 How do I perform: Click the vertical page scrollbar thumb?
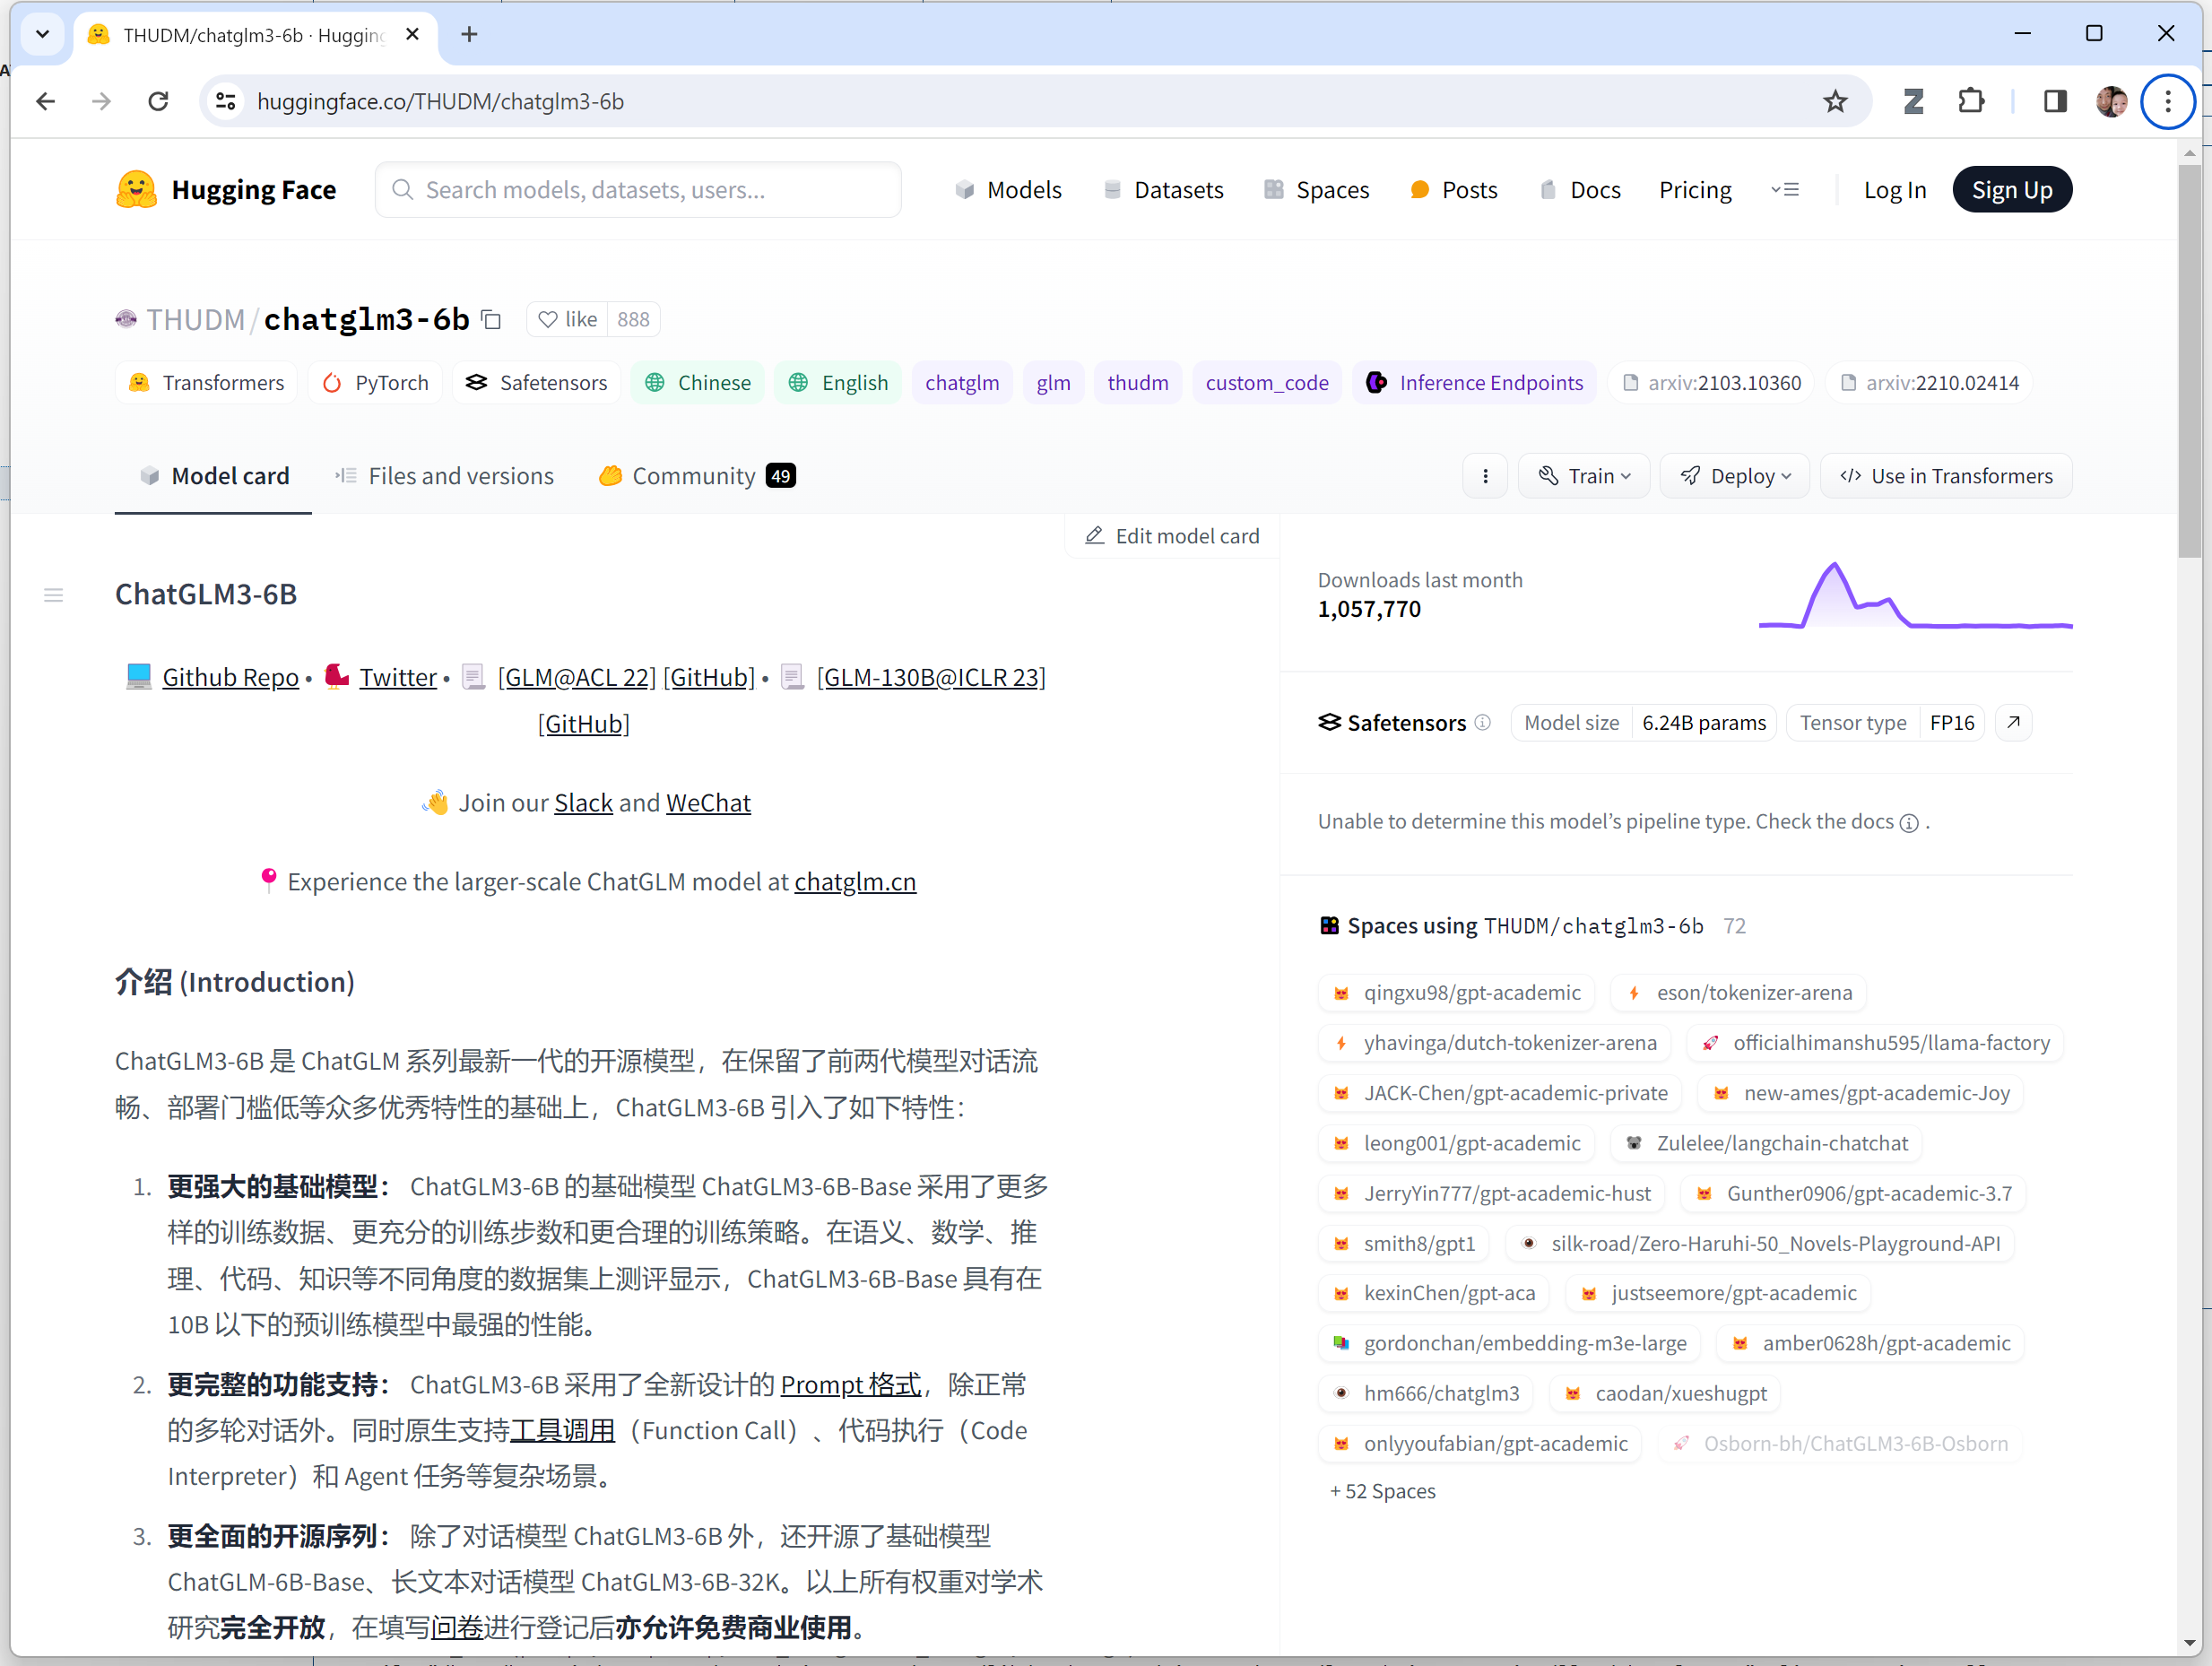2189,360
